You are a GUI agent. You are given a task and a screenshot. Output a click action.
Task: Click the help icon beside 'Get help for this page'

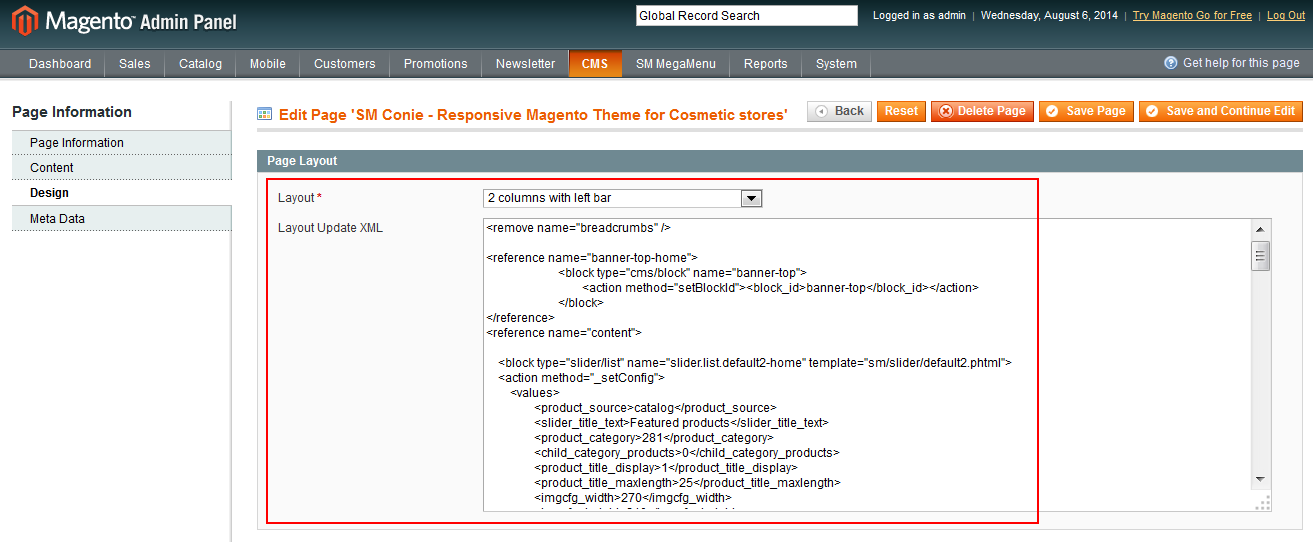[x=1171, y=63]
